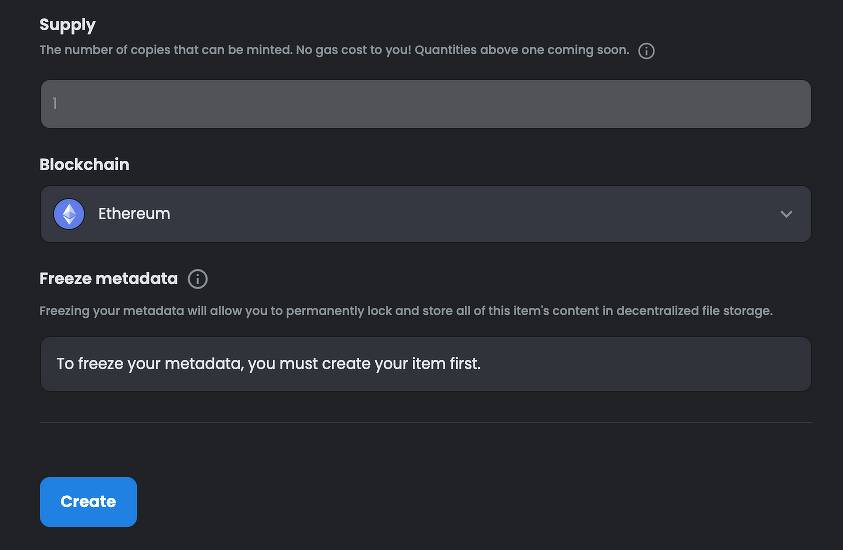Click the divider above Create button
The width and height of the screenshot is (843, 550).
click(425, 422)
